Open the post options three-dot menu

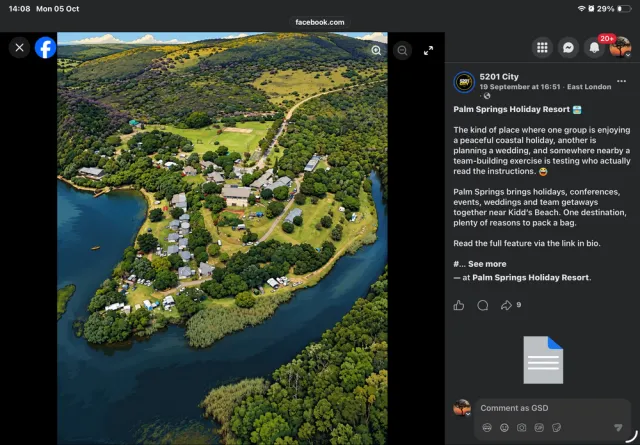click(x=621, y=81)
